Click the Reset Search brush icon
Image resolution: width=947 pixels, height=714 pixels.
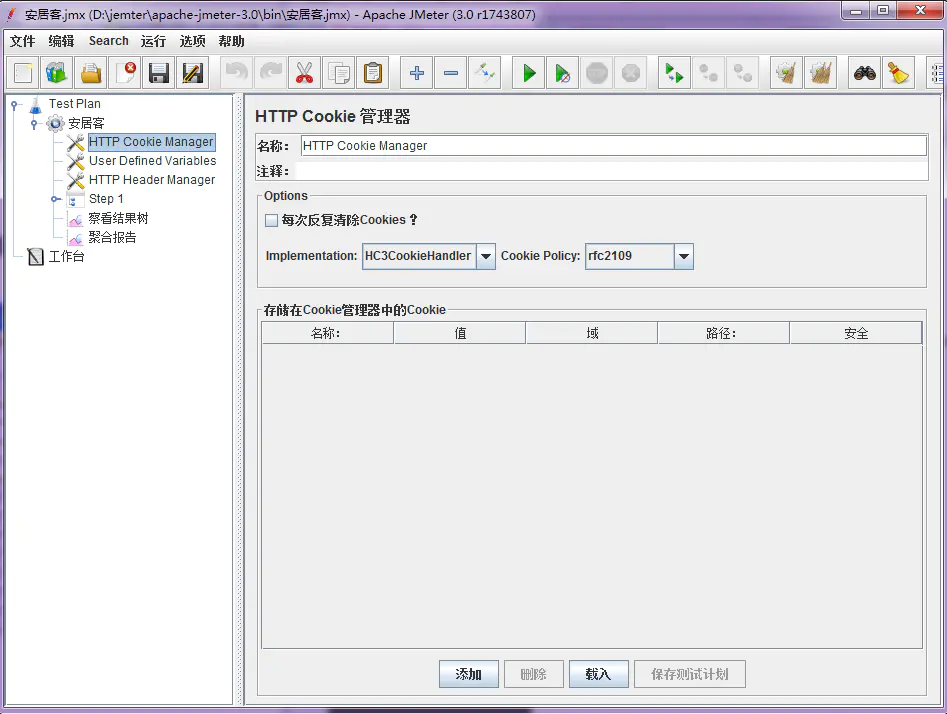898,73
